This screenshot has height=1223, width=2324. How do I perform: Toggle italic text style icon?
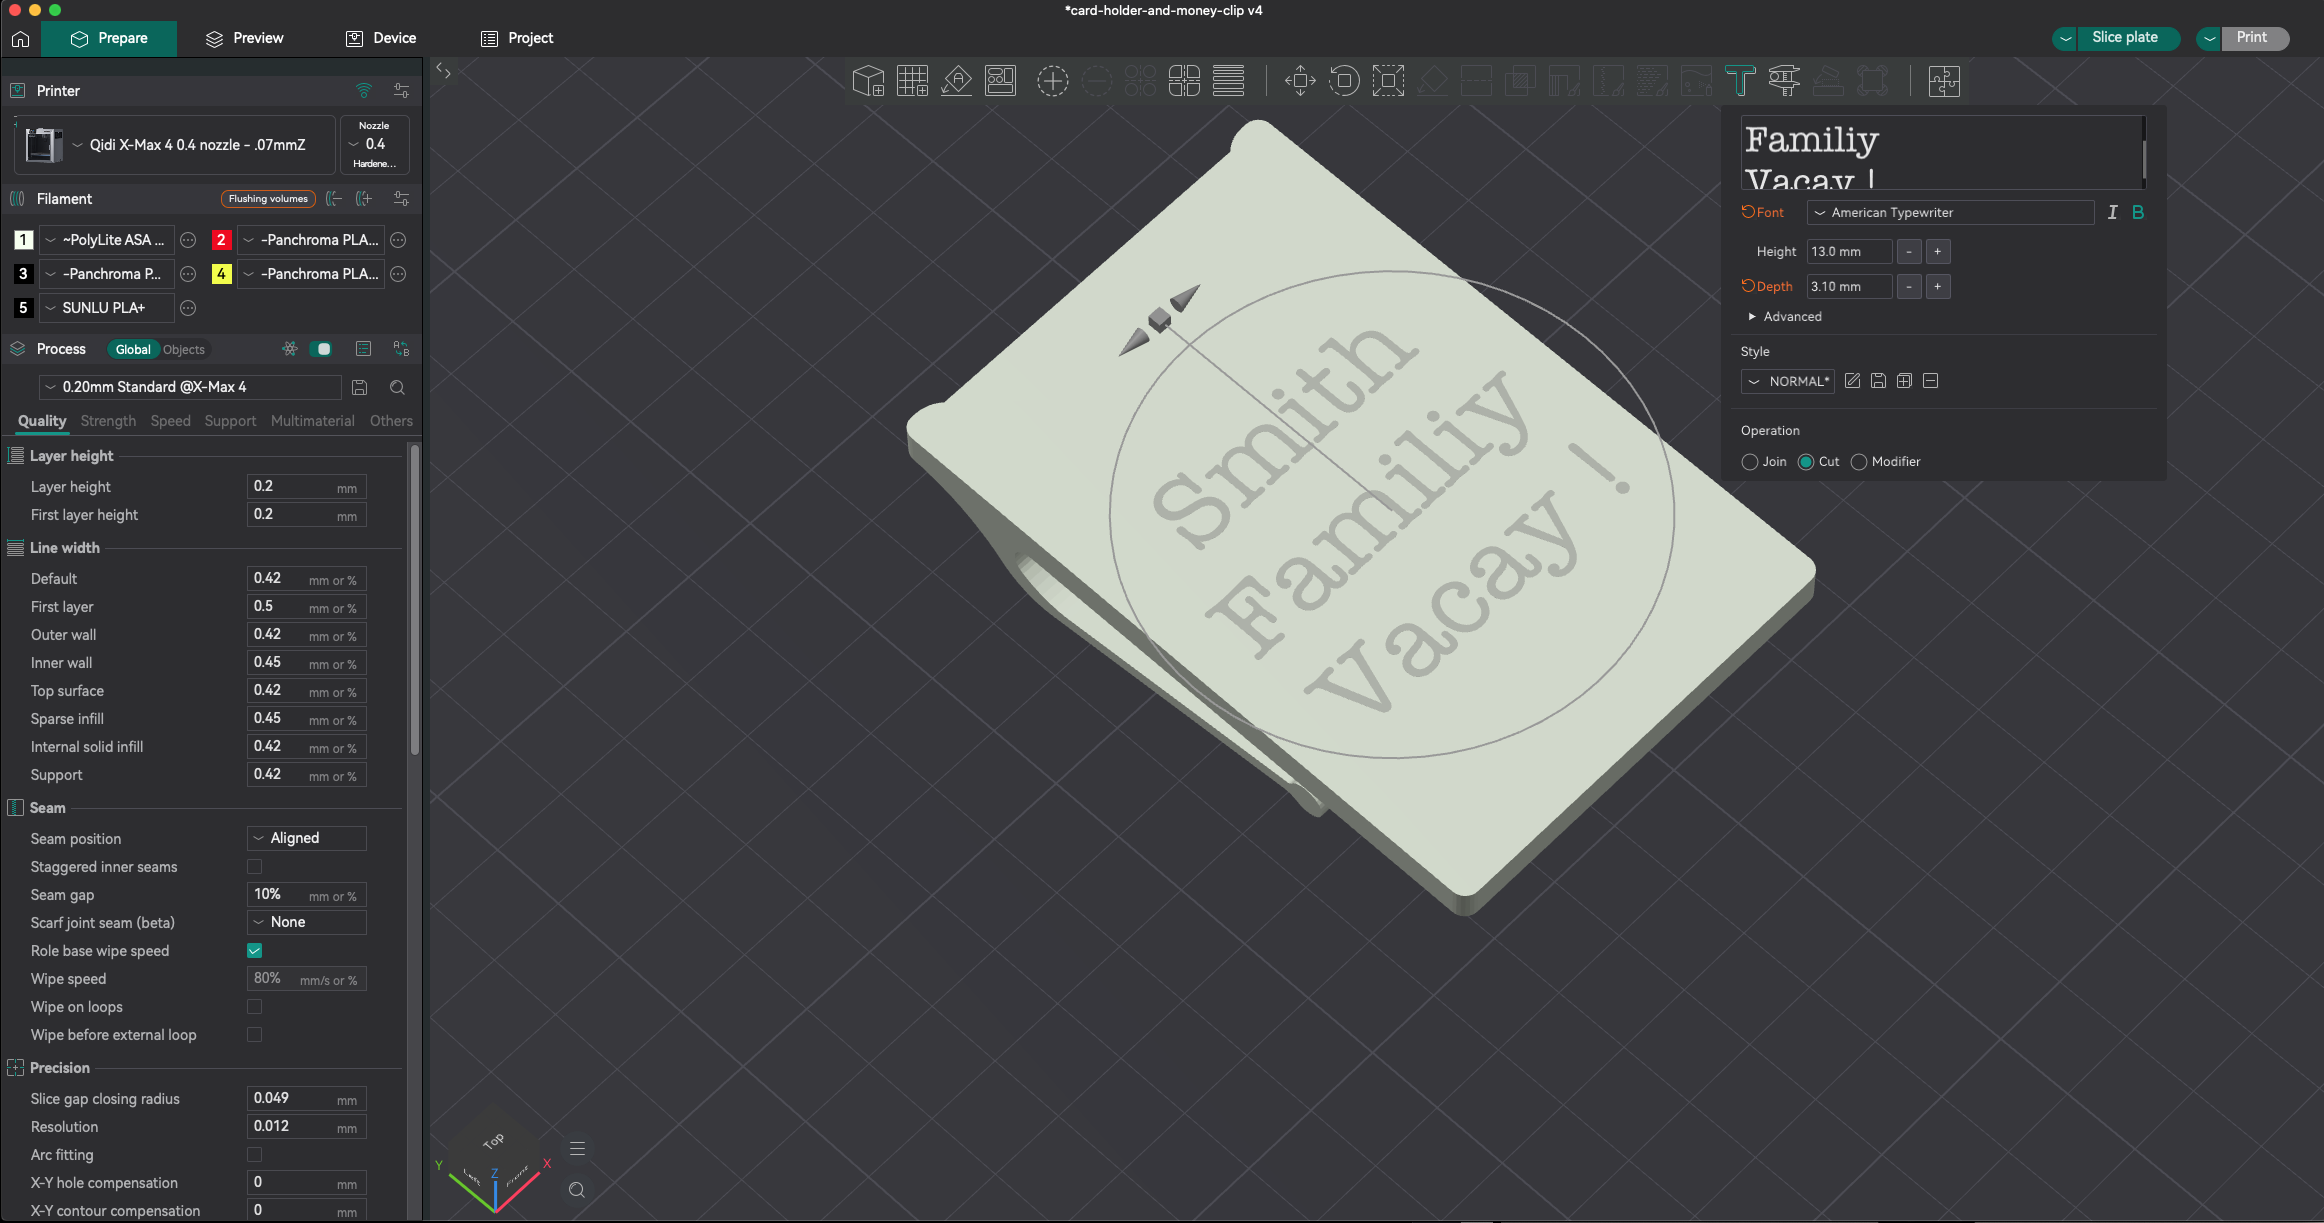2112,212
